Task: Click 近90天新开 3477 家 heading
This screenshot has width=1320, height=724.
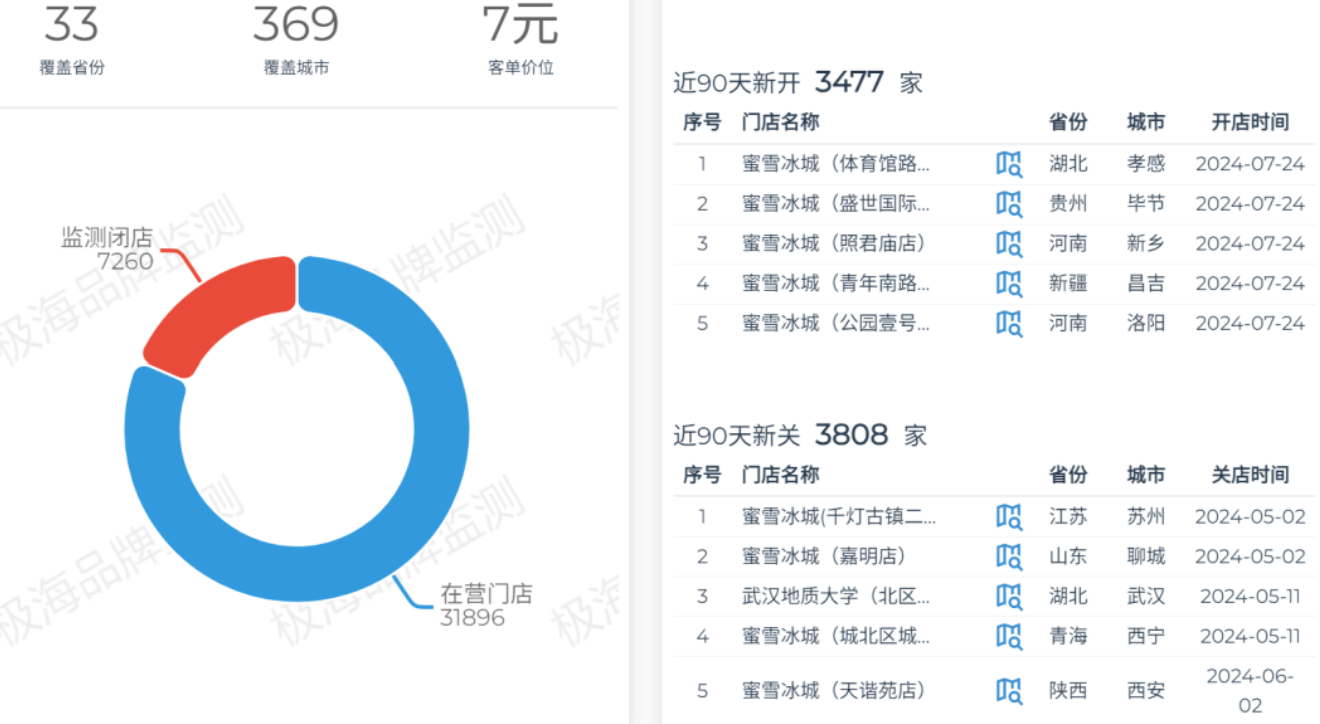Action: 798,82
